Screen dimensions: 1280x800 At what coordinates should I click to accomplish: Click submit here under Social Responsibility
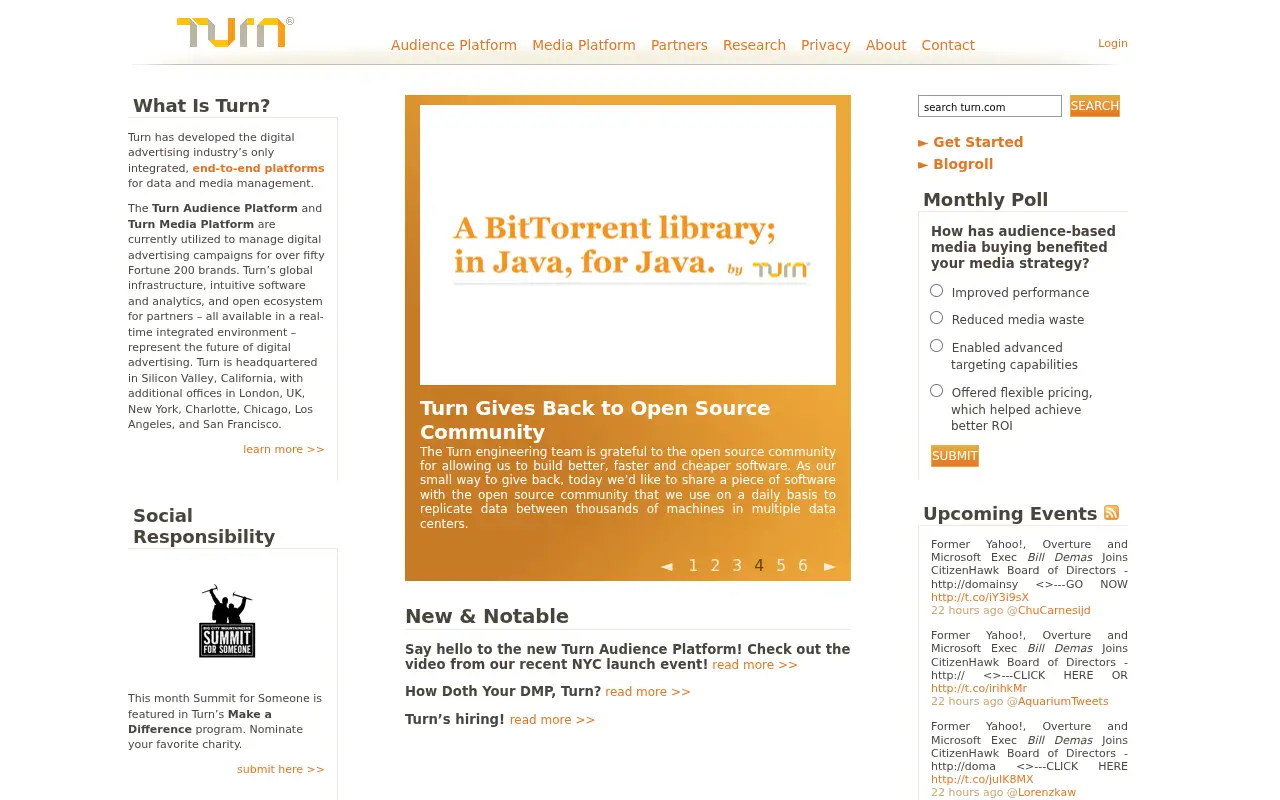tap(281, 769)
